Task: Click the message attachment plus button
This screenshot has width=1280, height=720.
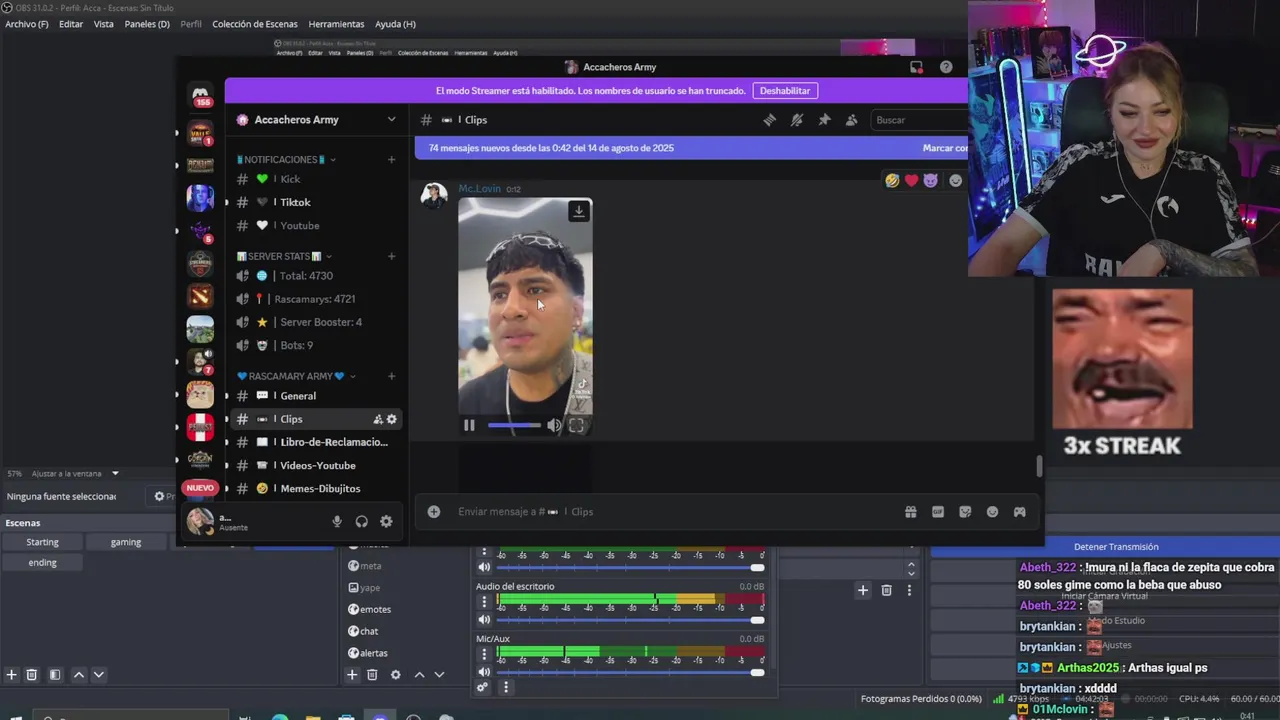Action: point(434,511)
